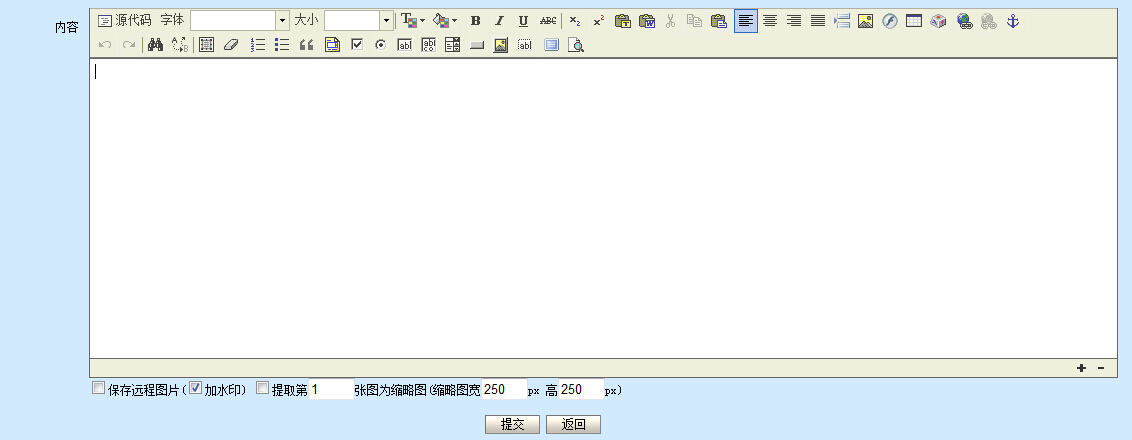Center-align the text
Viewport: 1132px width, 440px height.
(x=770, y=21)
